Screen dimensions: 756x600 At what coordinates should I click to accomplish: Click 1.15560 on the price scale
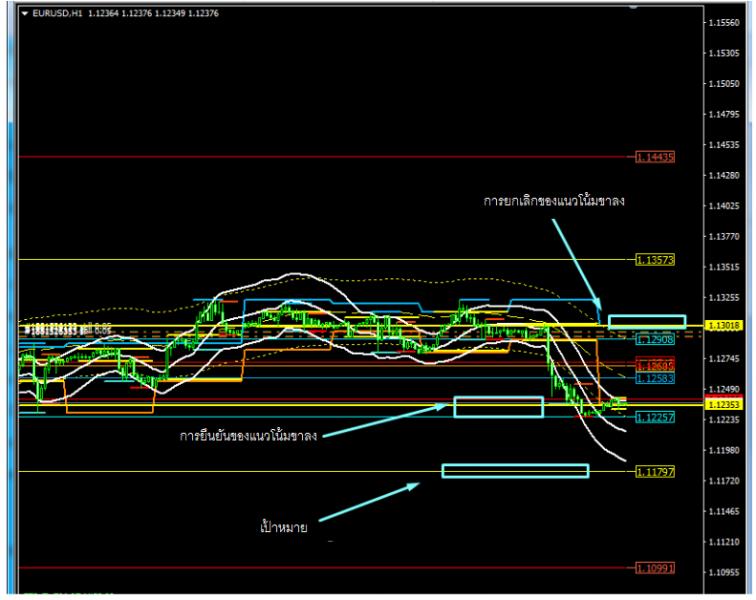[724, 23]
